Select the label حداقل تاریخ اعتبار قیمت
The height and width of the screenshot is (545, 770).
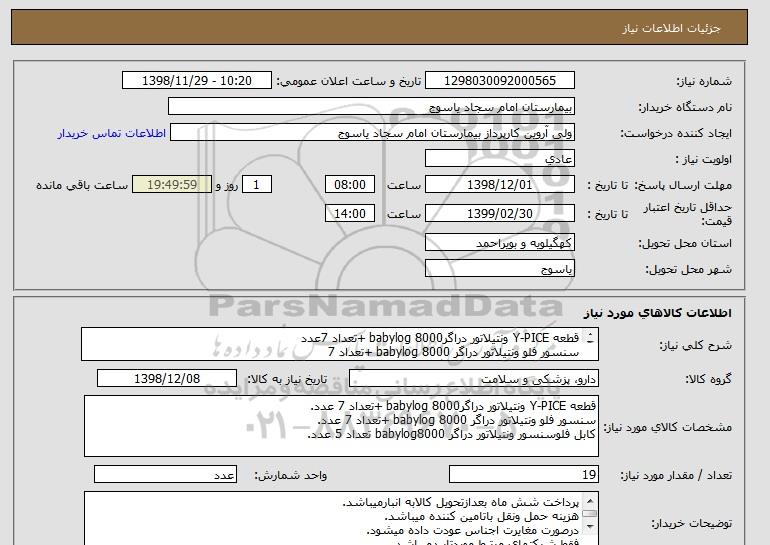pyautogui.click(x=688, y=214)
